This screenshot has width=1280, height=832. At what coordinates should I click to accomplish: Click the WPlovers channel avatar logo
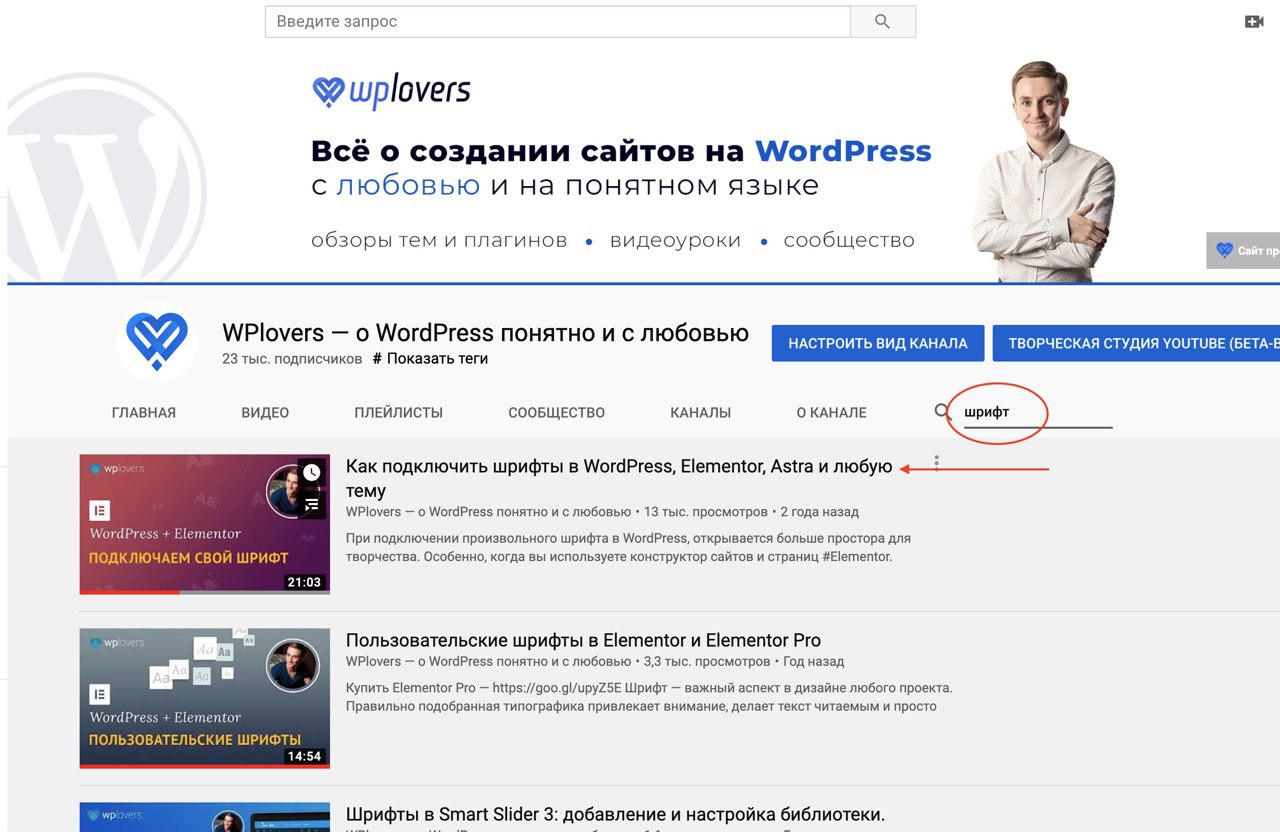[157, 342]
